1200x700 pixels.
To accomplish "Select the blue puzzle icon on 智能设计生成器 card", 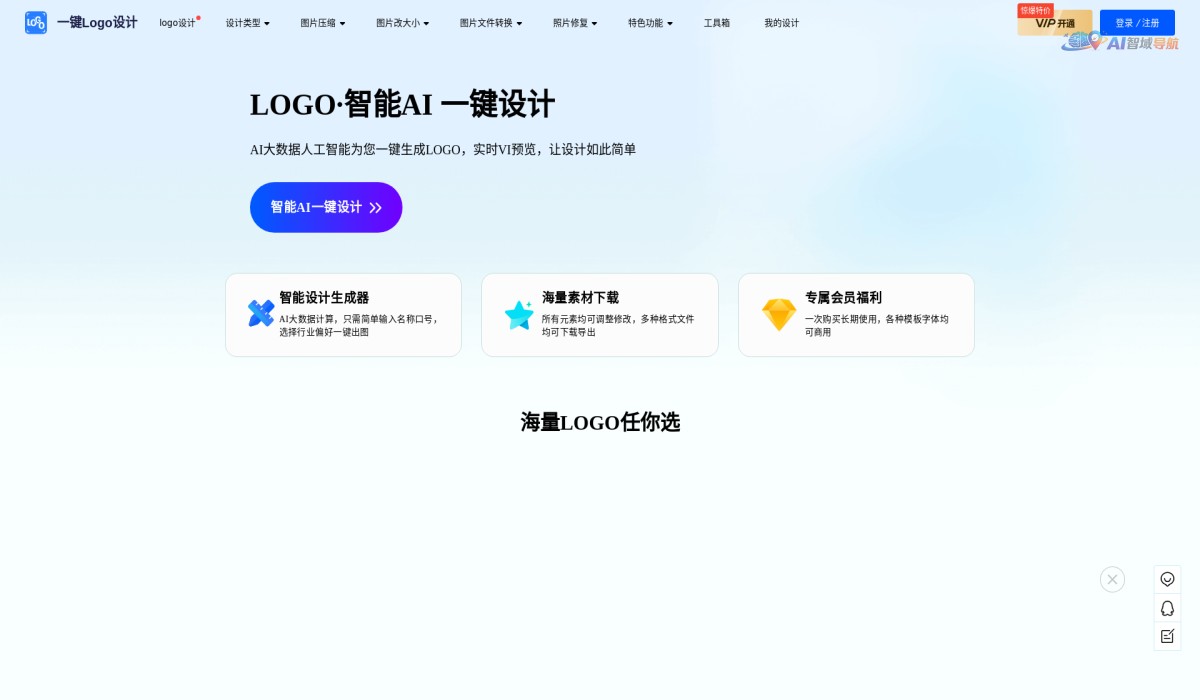I will click(x=260, y=313).
